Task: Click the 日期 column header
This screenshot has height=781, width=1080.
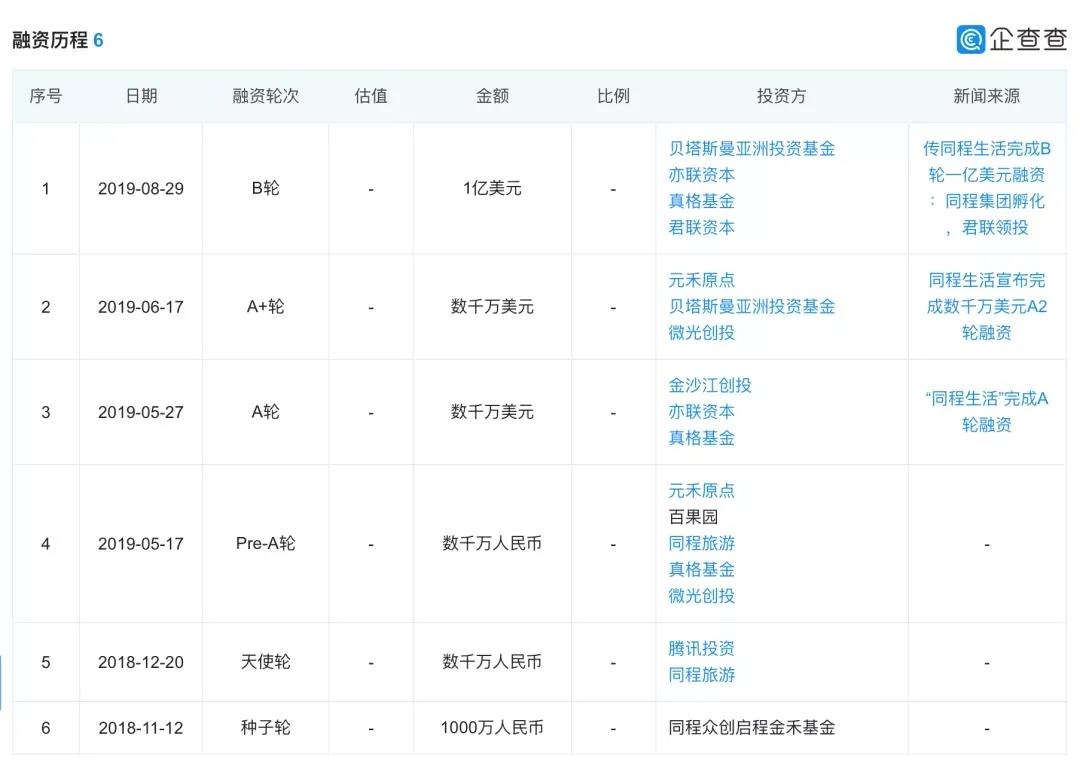Action: [141, 96]
